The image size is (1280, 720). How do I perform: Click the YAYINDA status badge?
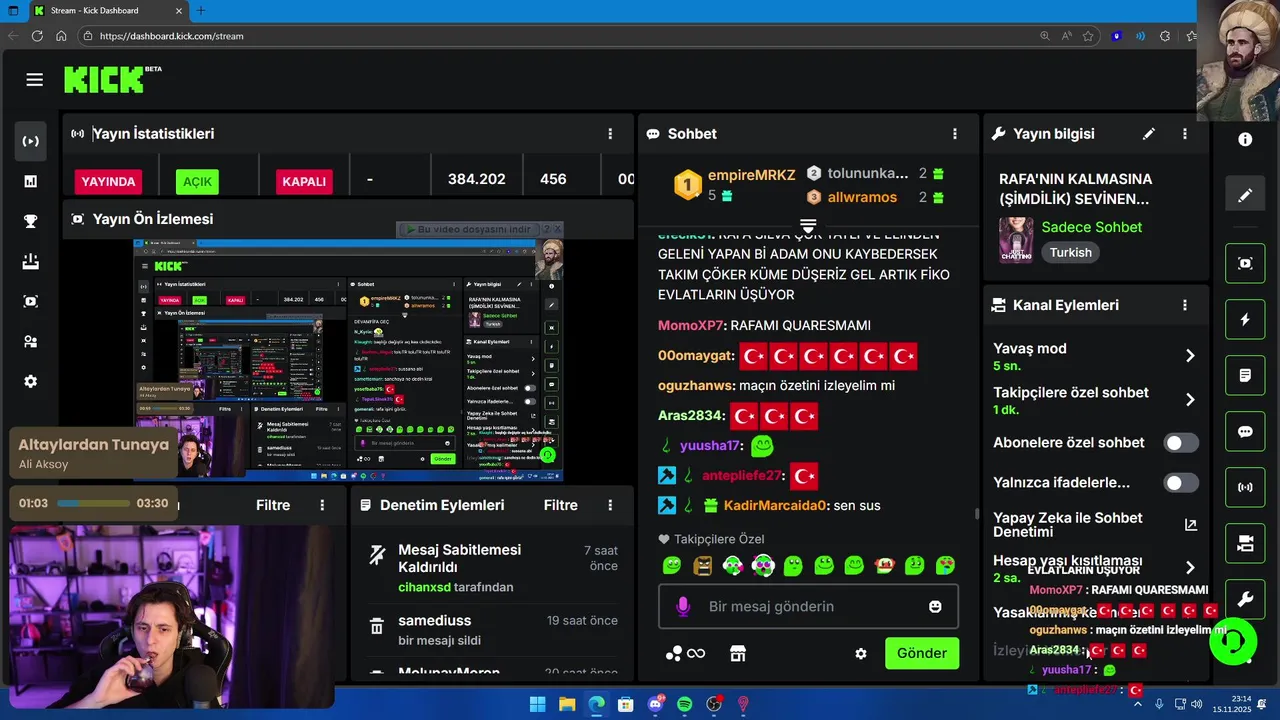[x=108, y=181]
